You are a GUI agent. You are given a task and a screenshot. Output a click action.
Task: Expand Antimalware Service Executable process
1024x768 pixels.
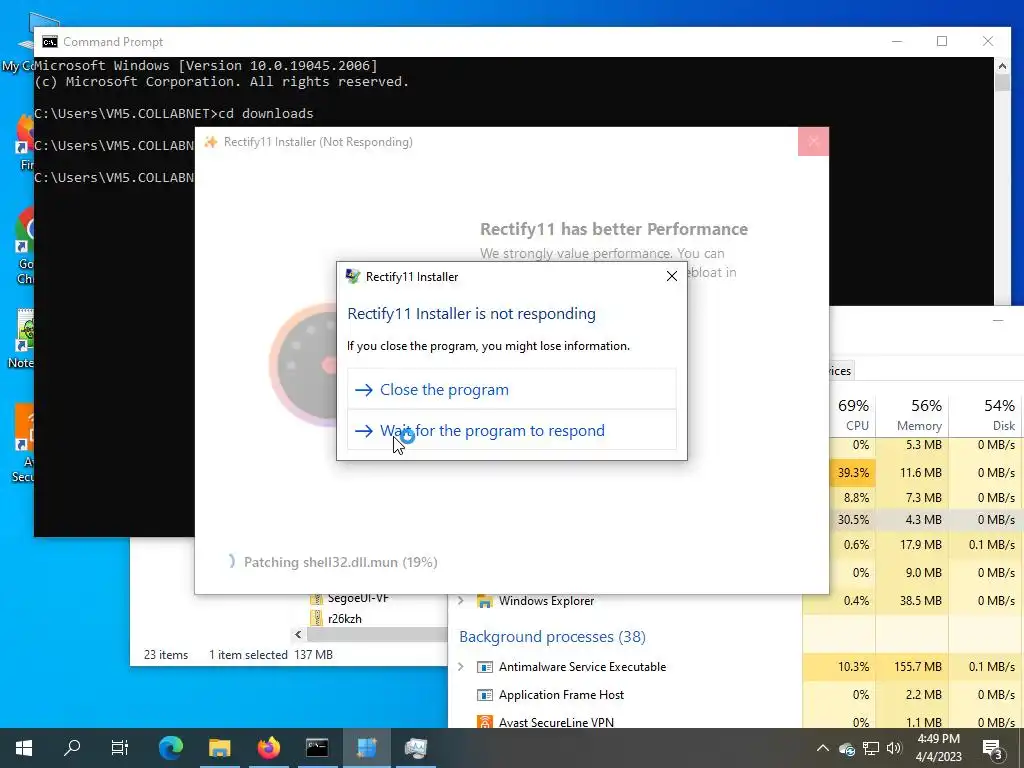coord(460,667)
